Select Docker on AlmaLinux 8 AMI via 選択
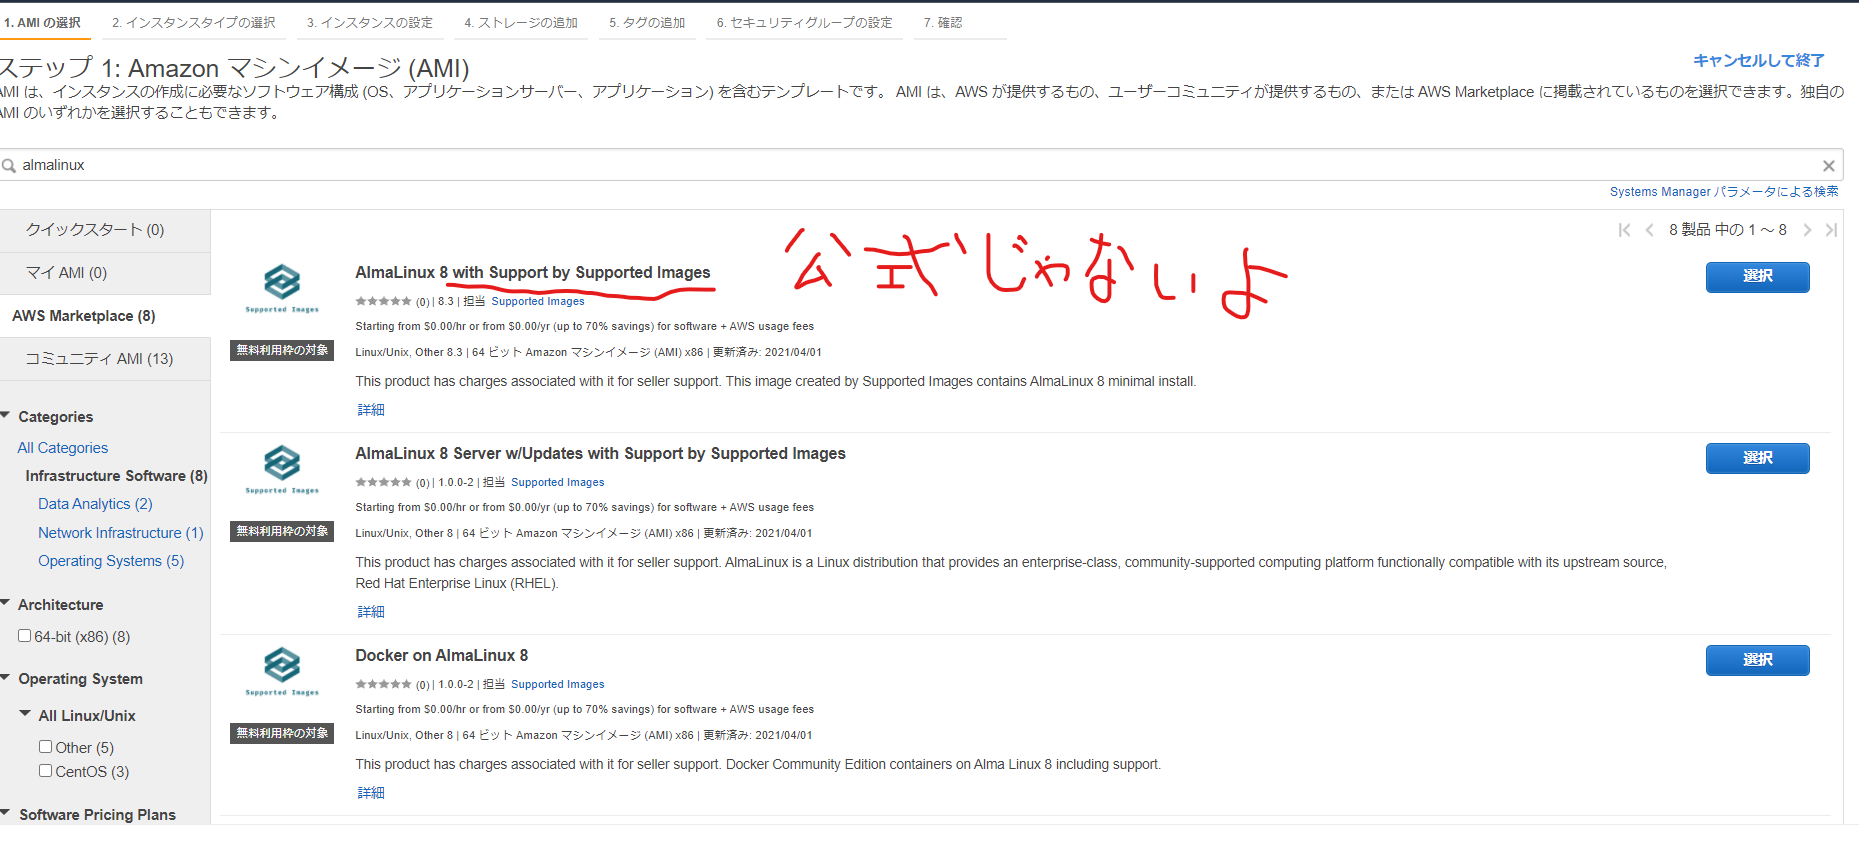Screen dimensions: 1859x842 1757,660
